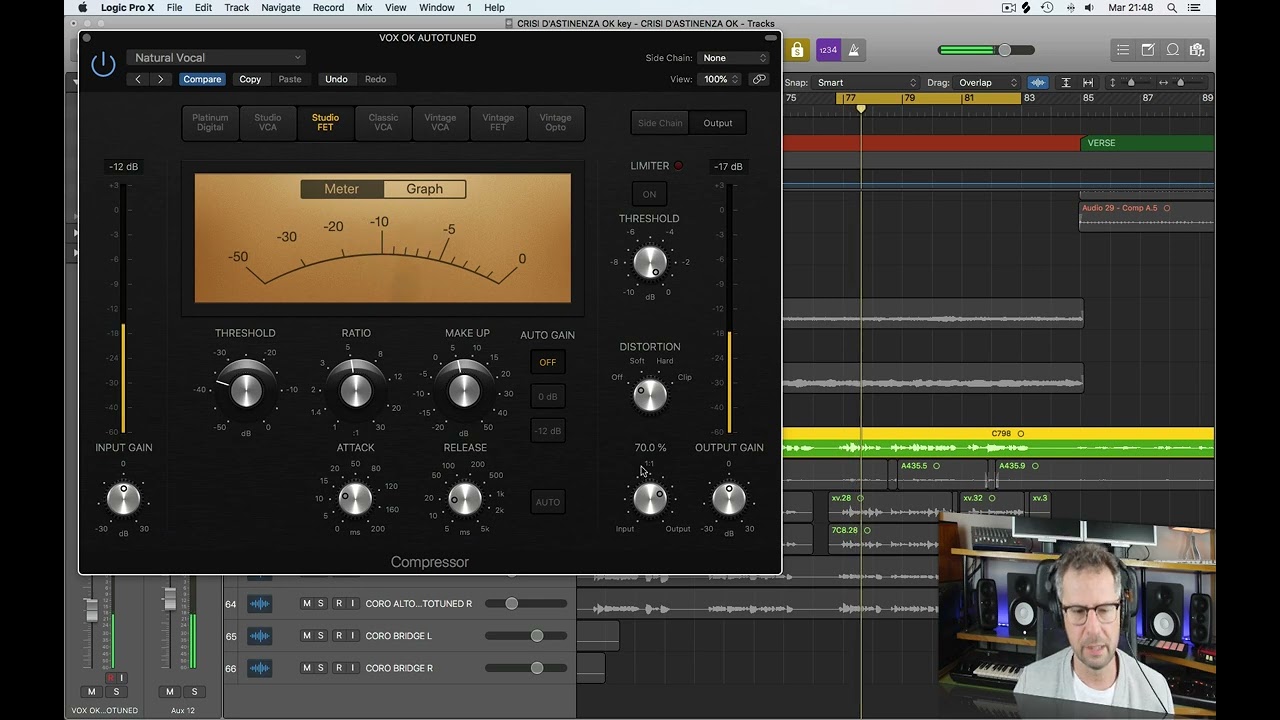The height and width of the screenshot is (720, 1280).
Task: Click the link icon beside View percentage
Action: [x=759, y=79]
